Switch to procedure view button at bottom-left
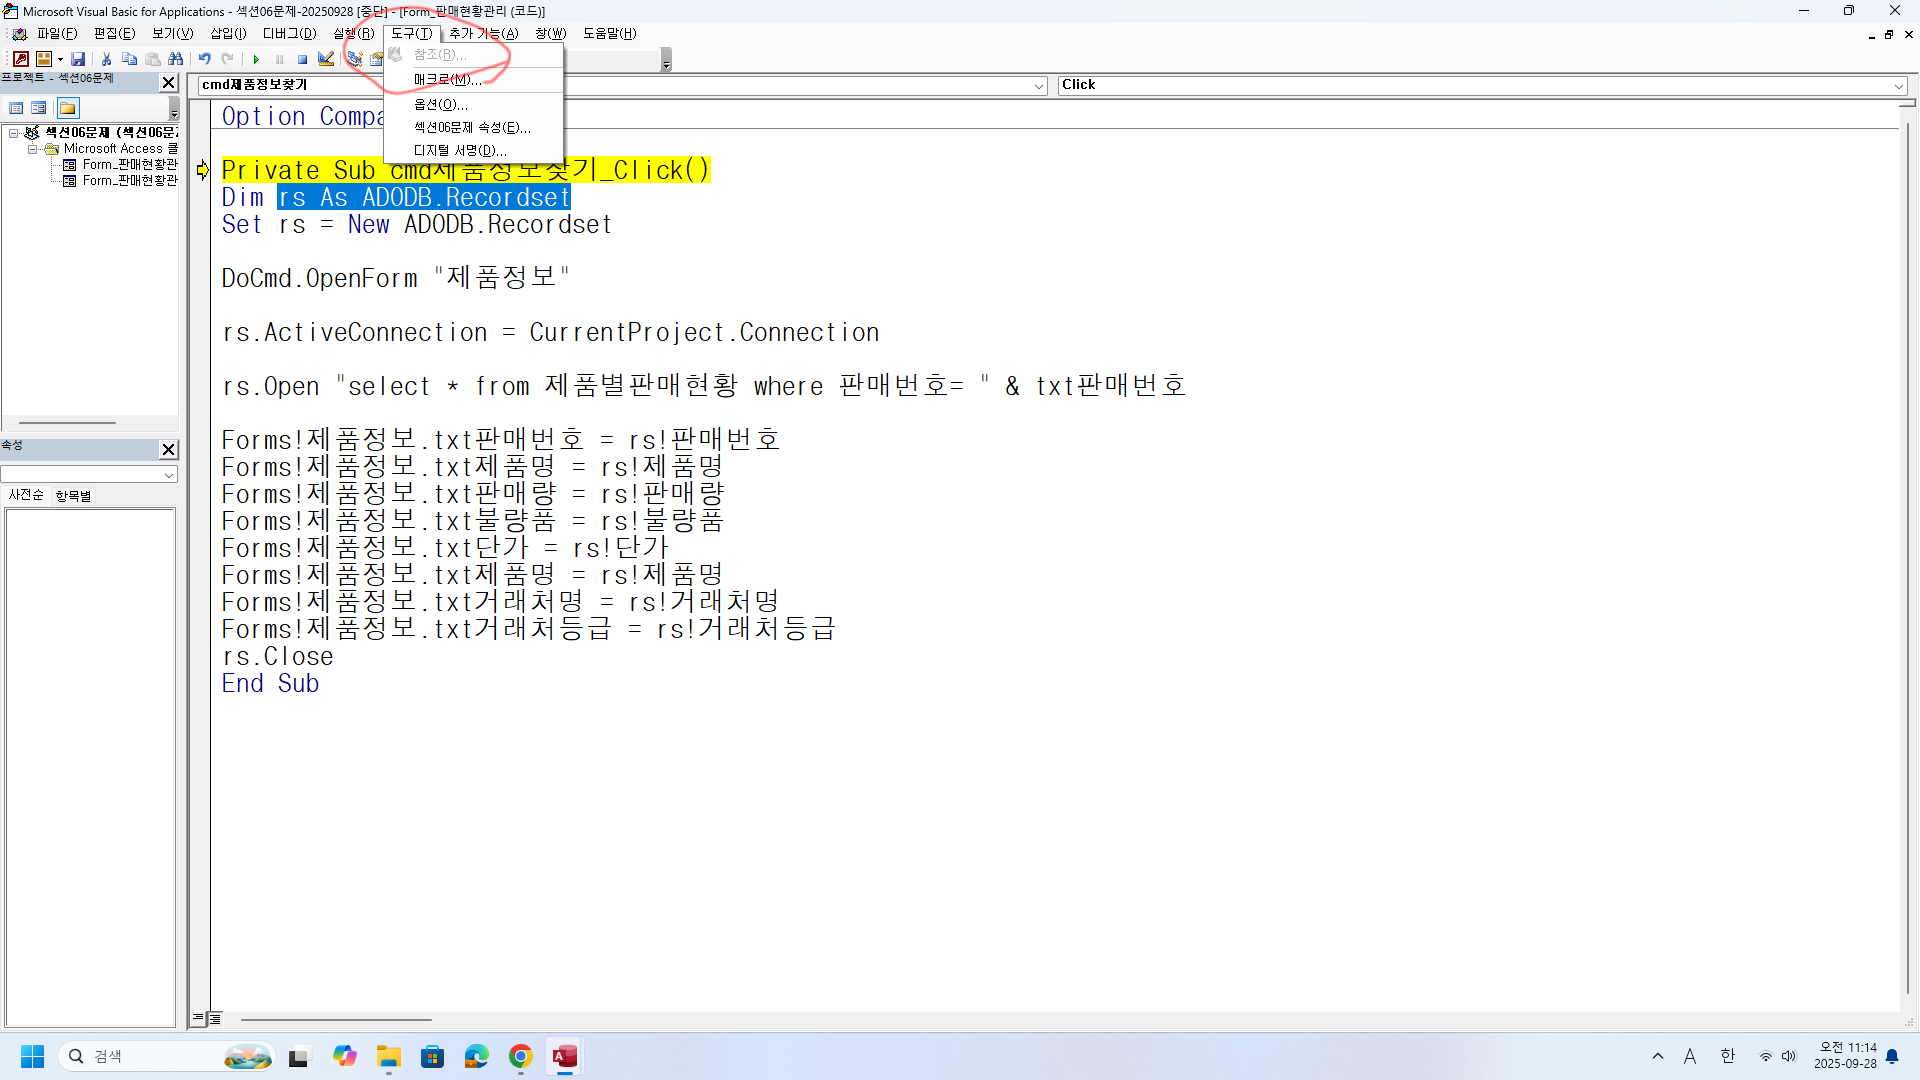 (x=199, y=1019)
